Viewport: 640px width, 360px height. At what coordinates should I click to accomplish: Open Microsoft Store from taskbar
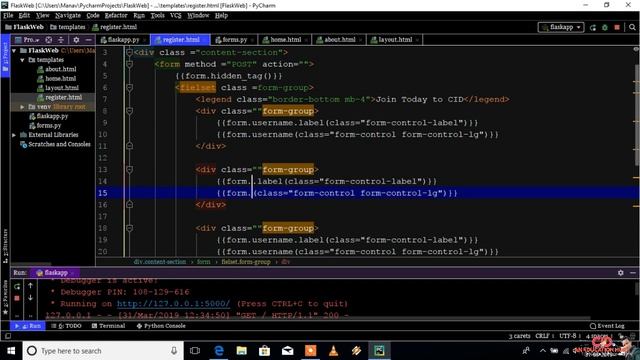click(264, 351)
